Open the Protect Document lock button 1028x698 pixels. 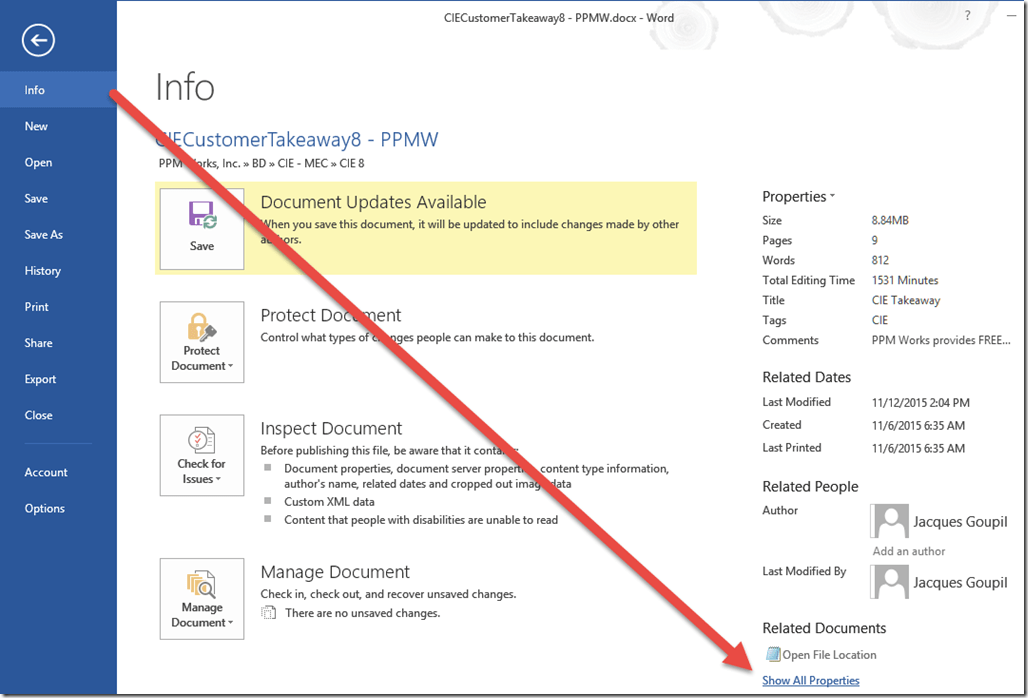pyautogui.click(x=202, y=342)
